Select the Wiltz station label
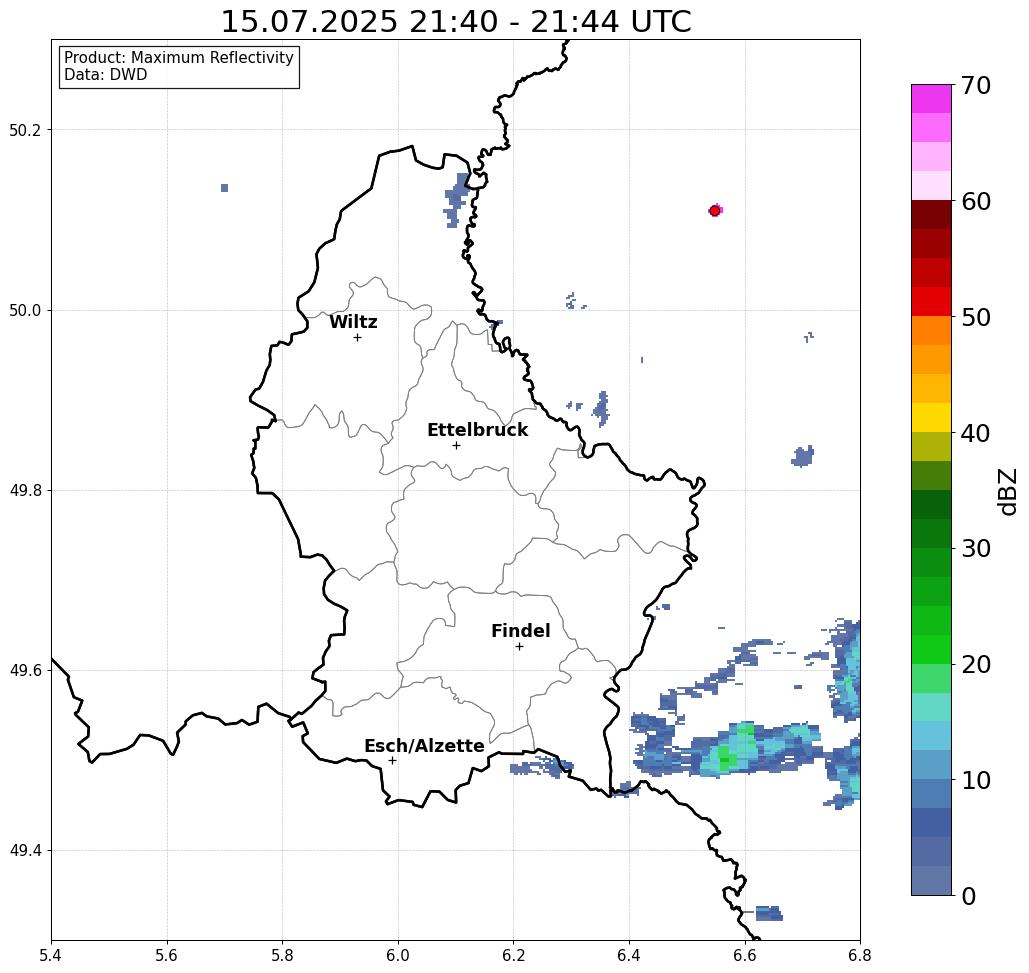Viewport: 1029px width, 973px height. coord(353,322)
